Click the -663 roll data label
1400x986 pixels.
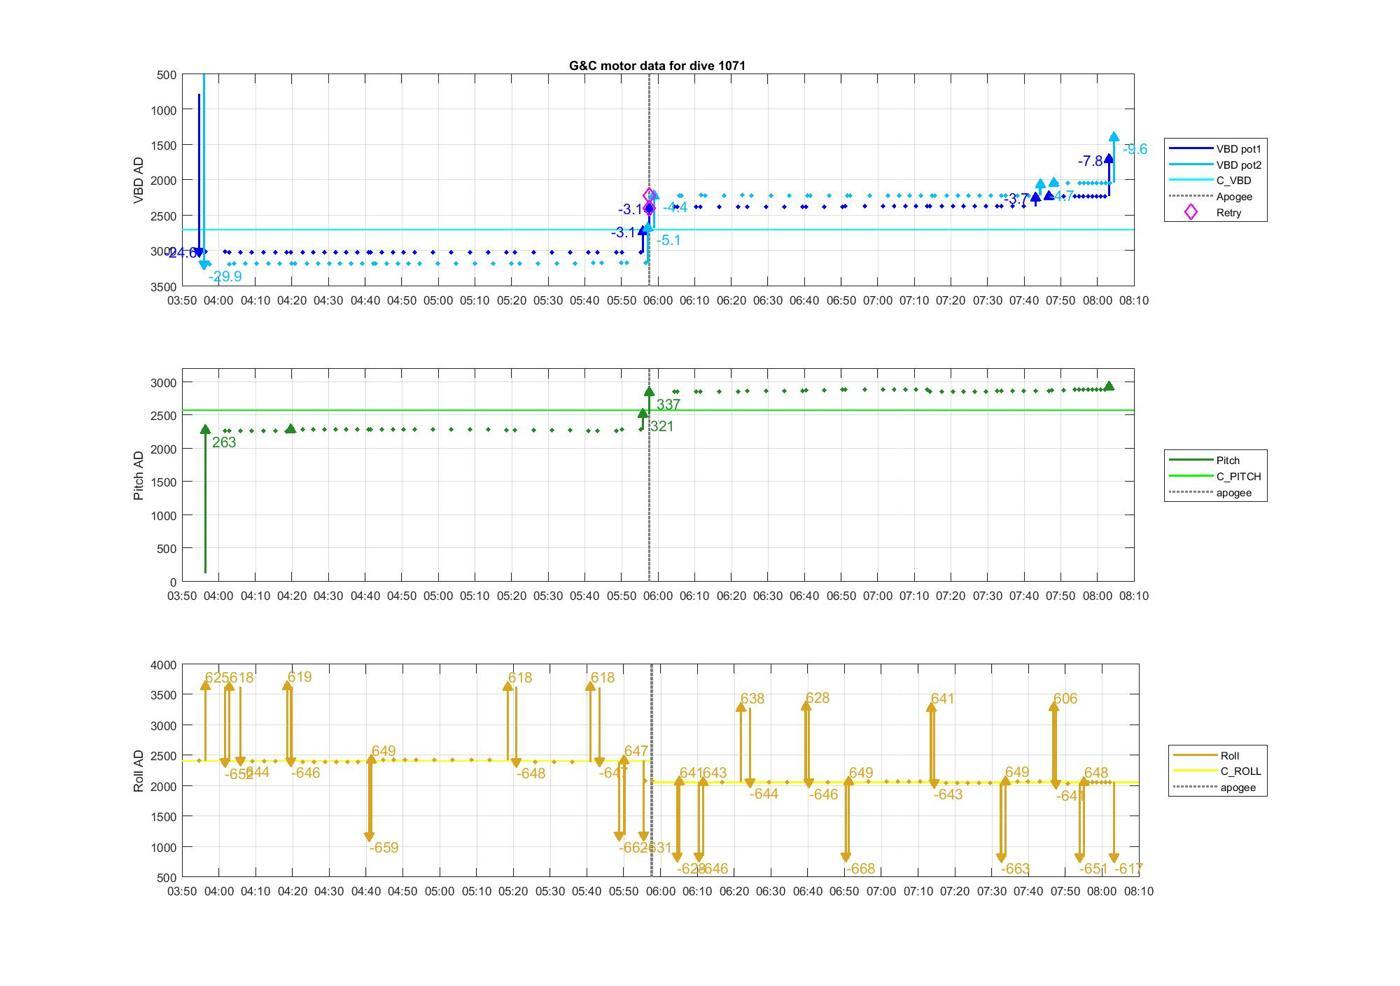tap(1015, 869)
